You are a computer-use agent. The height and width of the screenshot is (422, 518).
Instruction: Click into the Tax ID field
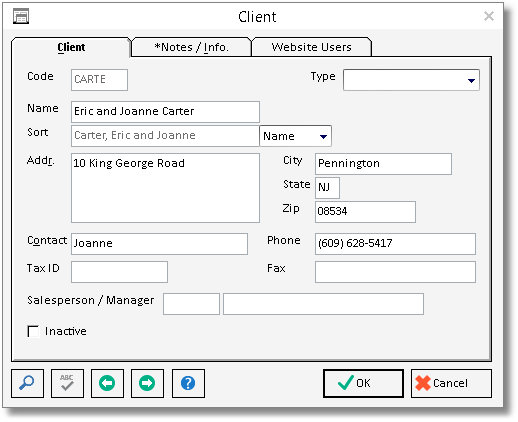click(x=119, y=272)
